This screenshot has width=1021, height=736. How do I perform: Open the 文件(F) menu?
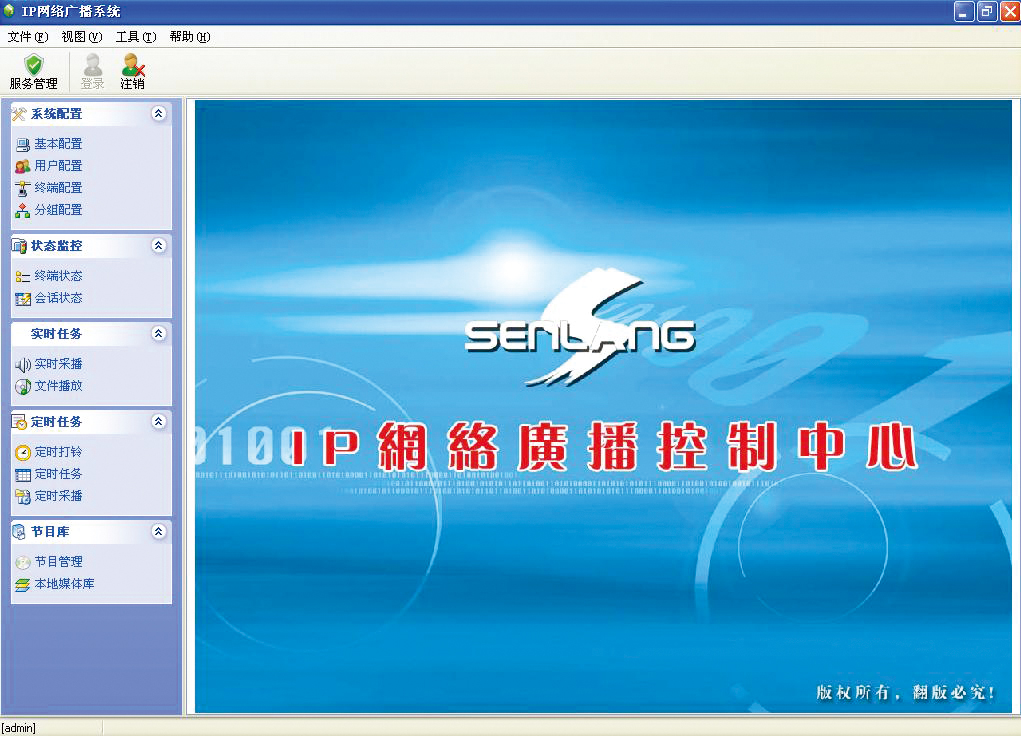pos(28,37)
